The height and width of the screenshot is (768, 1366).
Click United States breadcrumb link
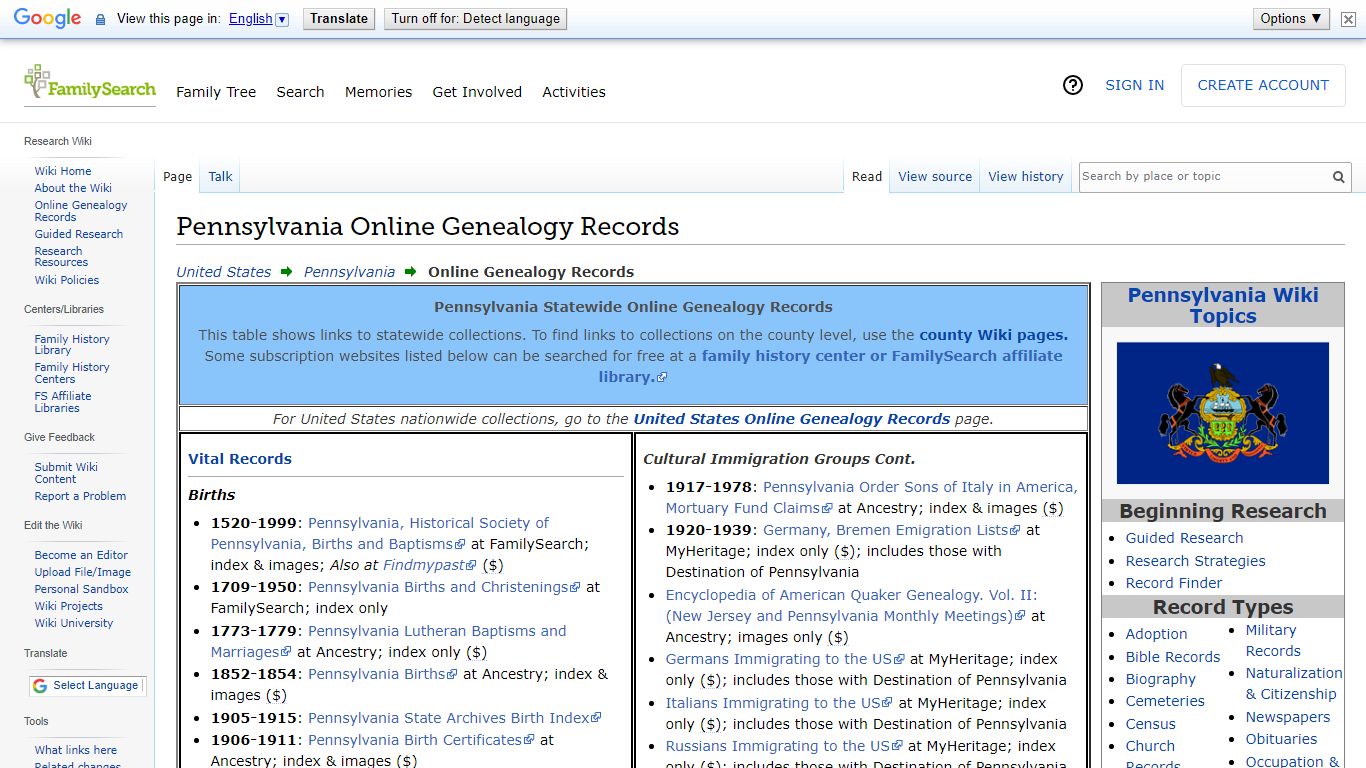[224, 272]
